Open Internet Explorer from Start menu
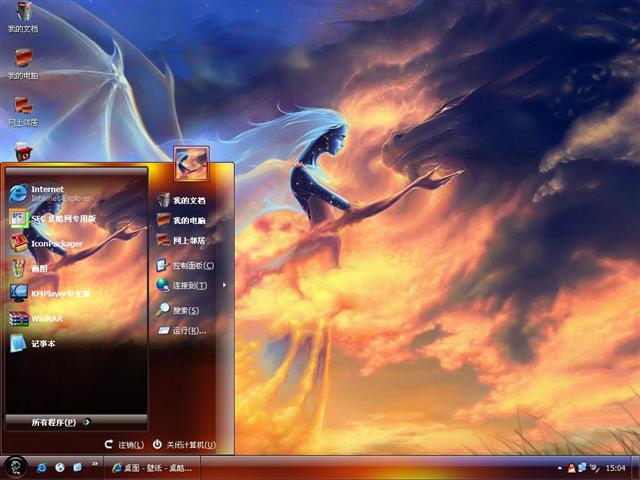 77,193
